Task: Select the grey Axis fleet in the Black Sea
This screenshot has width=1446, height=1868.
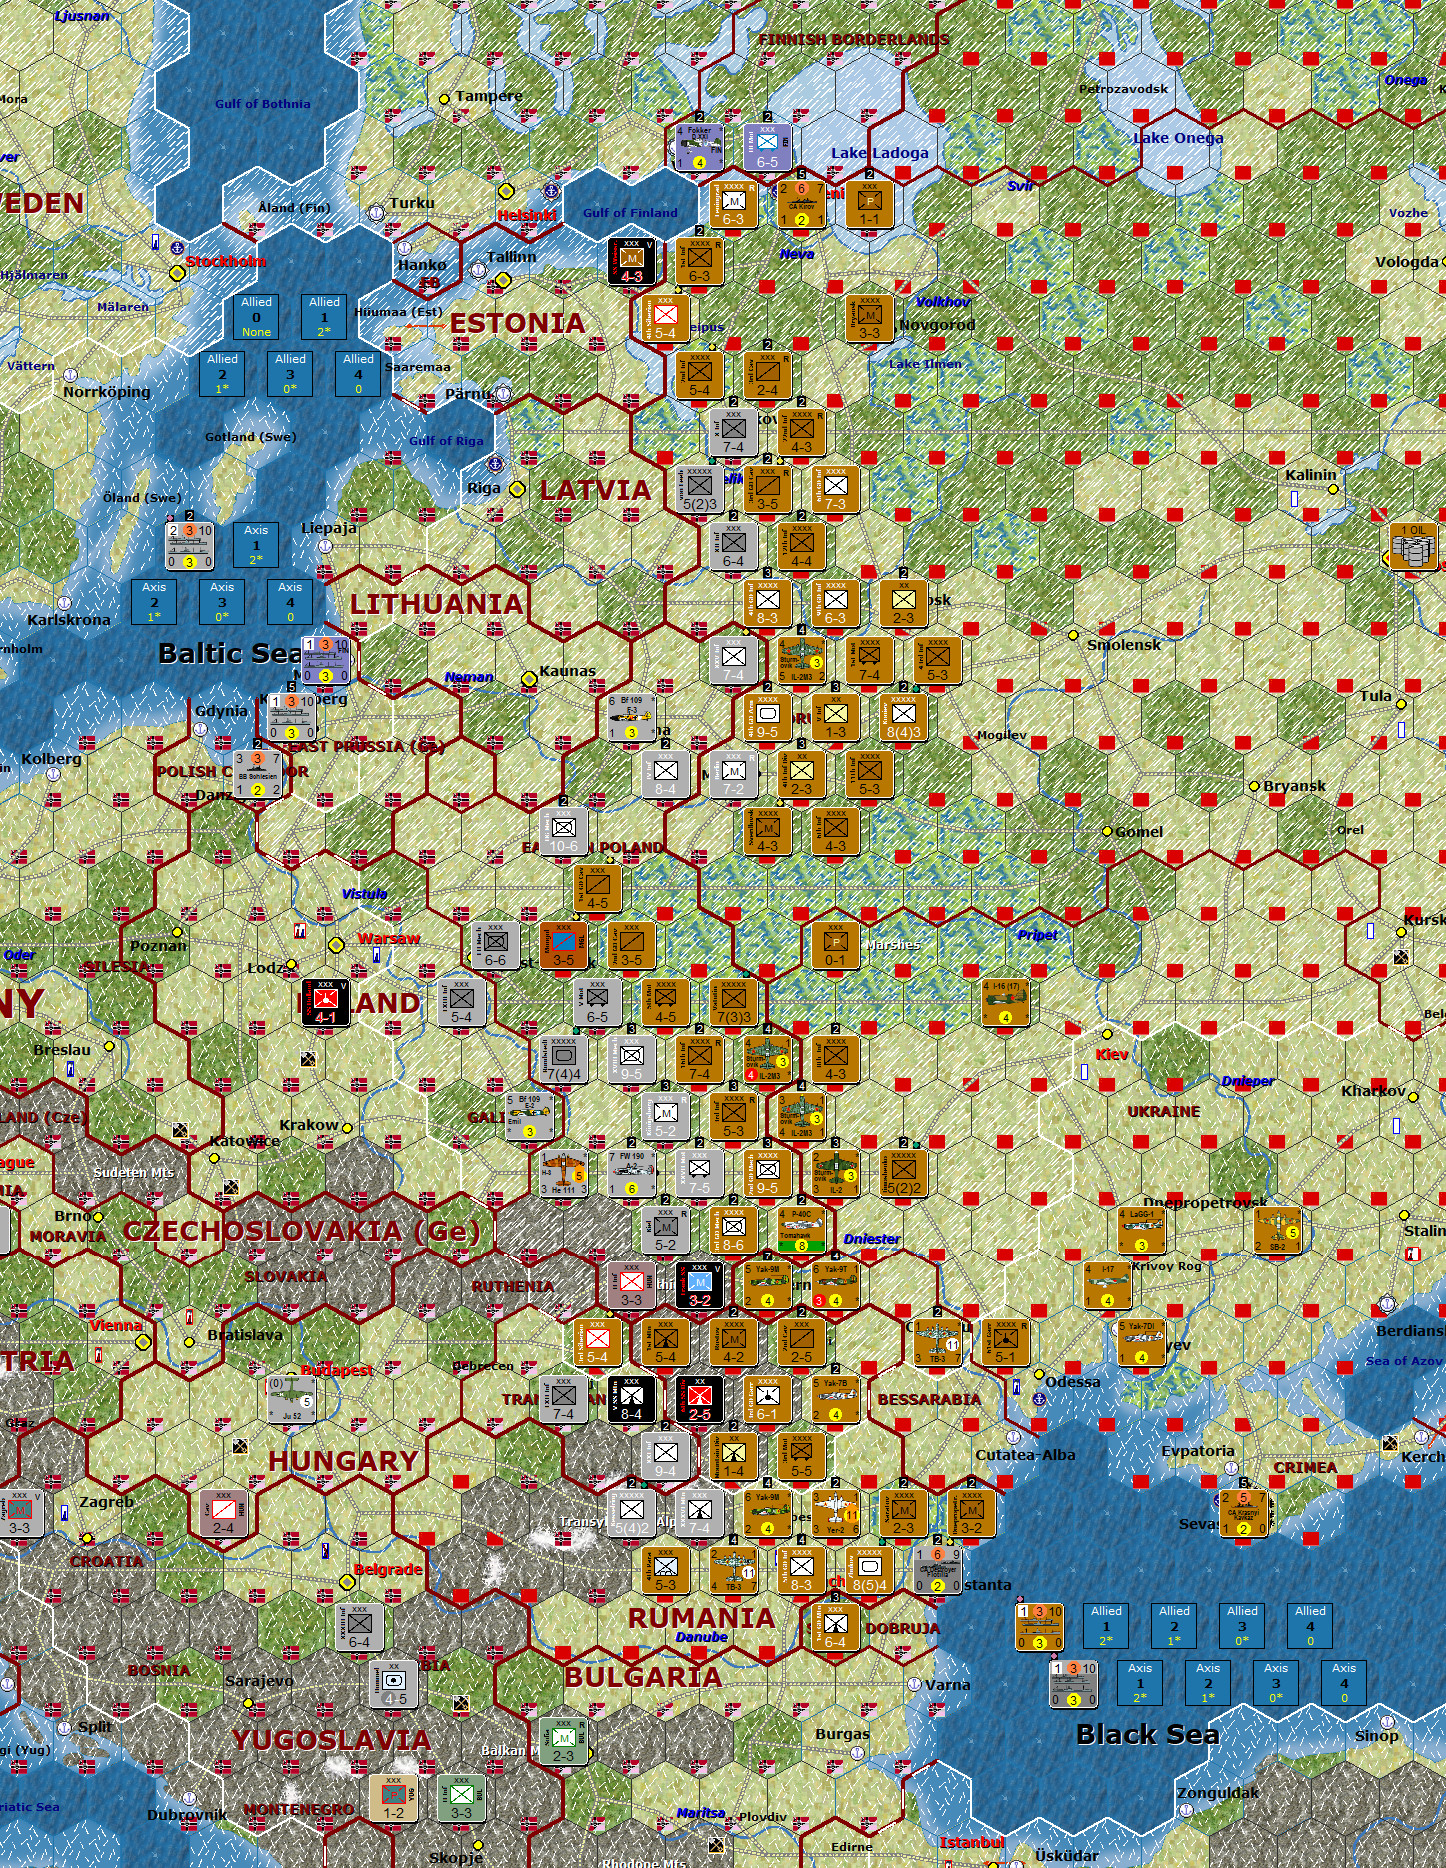Action: tap(1073, 1685)
